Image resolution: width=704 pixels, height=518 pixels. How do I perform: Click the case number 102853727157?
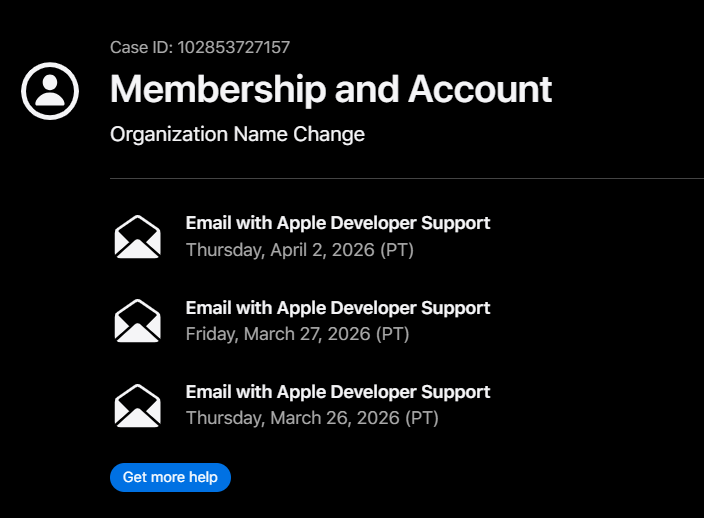234,47
